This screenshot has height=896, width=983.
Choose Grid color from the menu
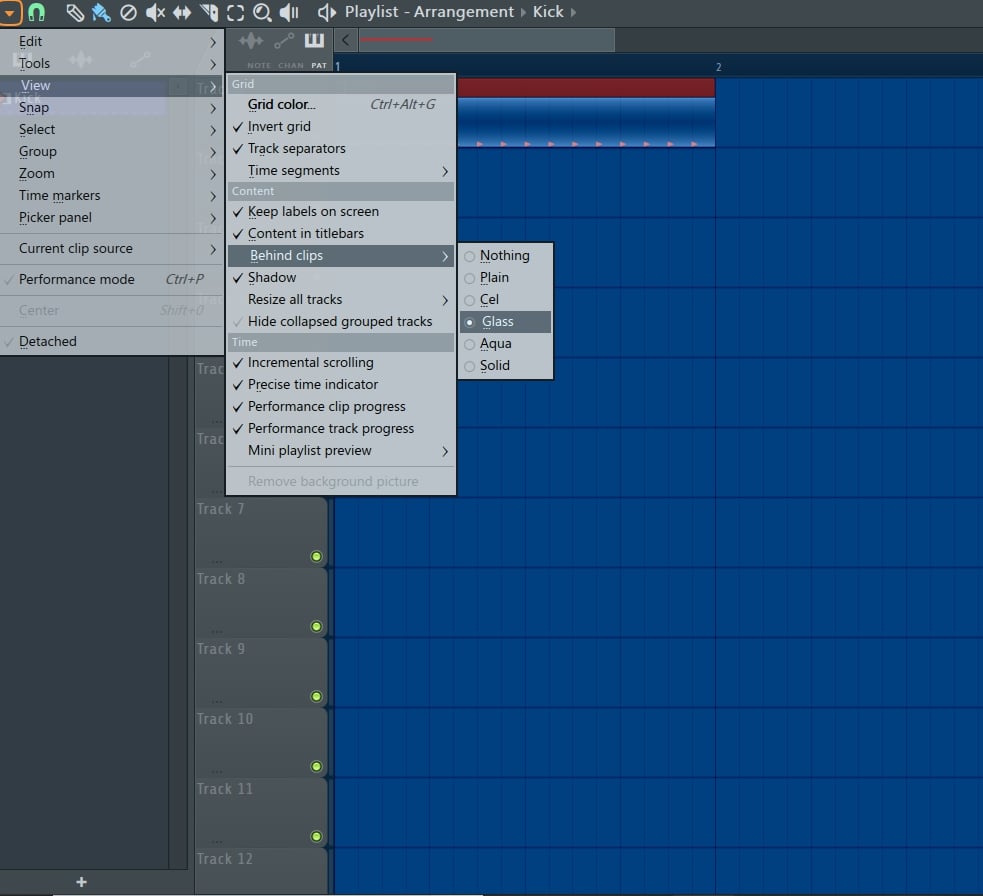coord(283,104)
